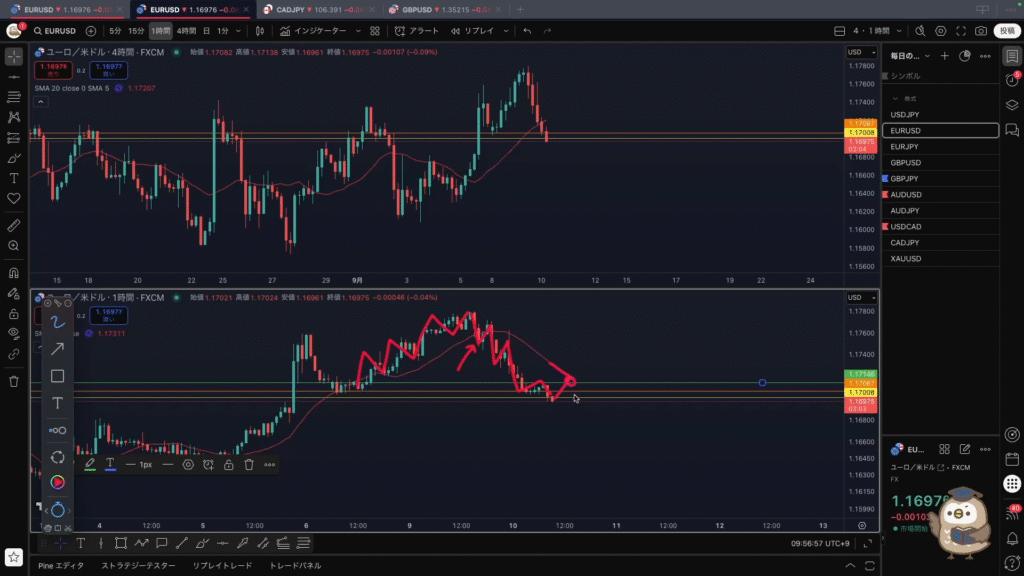Screen dimensions: 1024x576
Task: Toggle magnet mode in left sidebar
Action: point(14,273)
